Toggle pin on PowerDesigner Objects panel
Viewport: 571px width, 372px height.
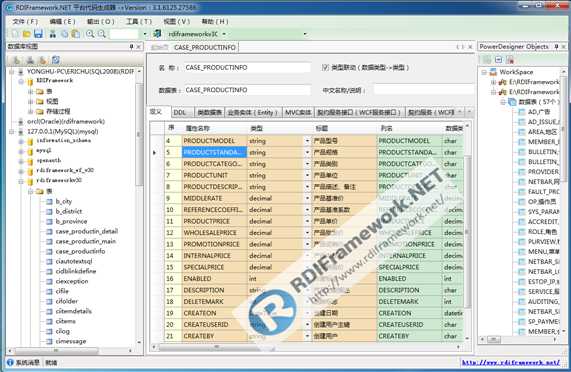(556, 47)
